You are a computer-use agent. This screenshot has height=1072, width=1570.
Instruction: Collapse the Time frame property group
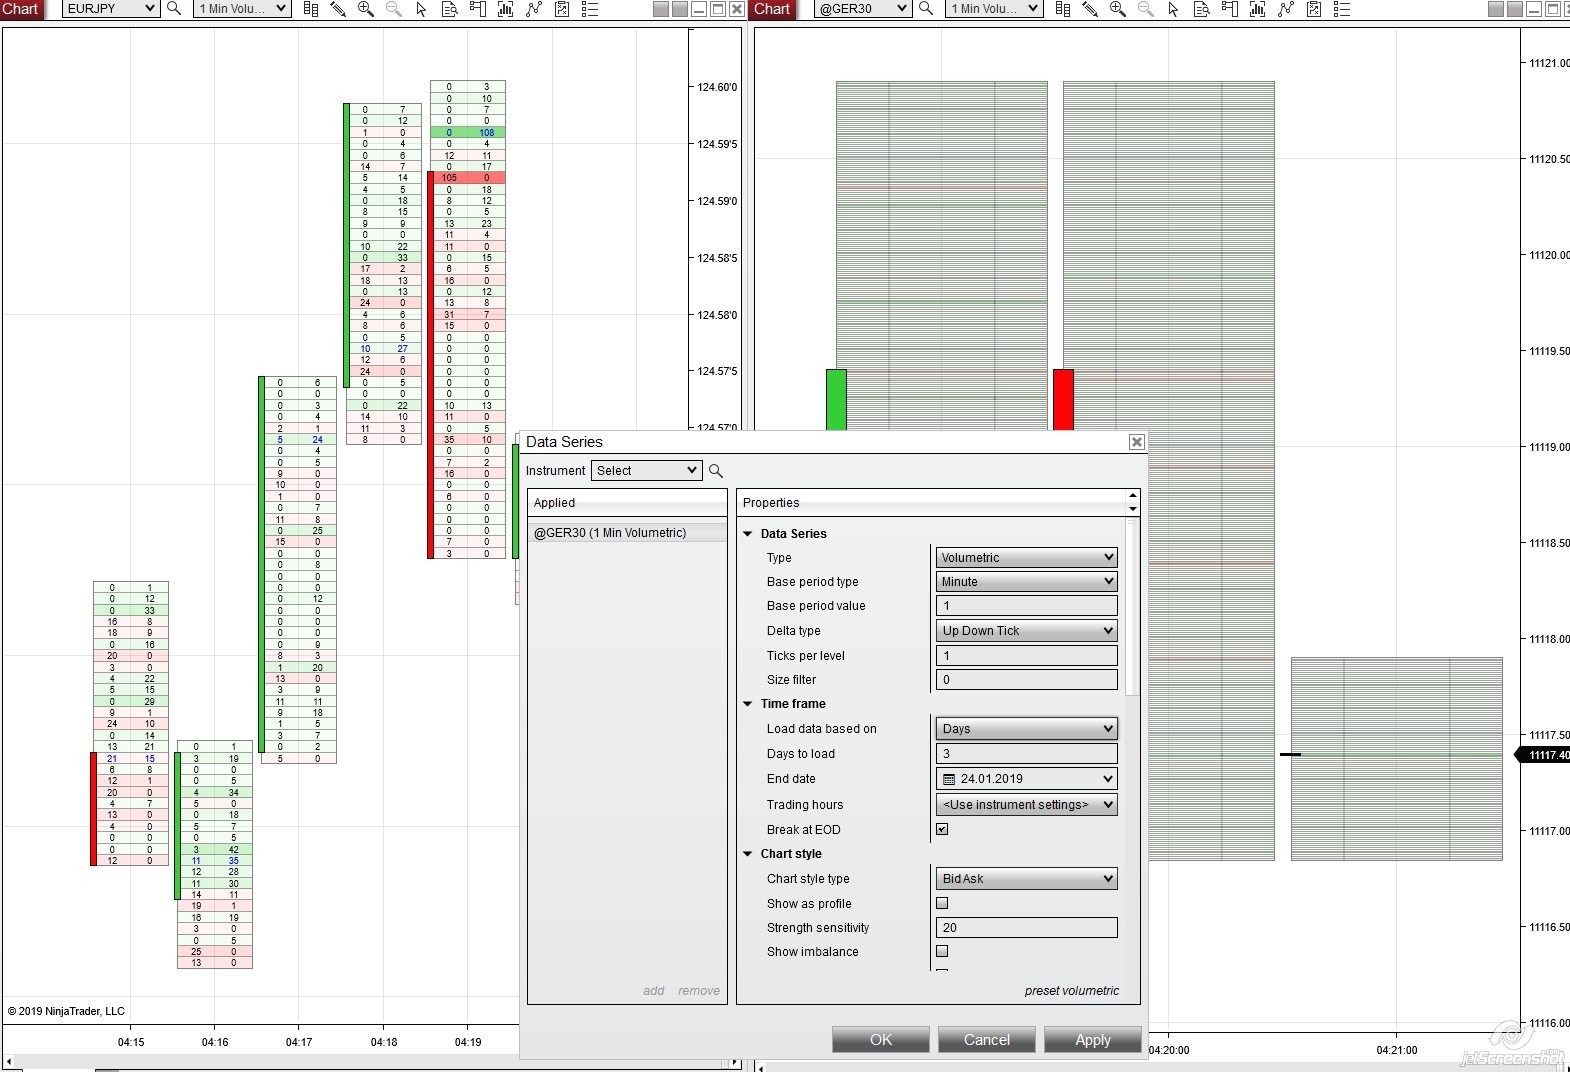coord(747,704)
